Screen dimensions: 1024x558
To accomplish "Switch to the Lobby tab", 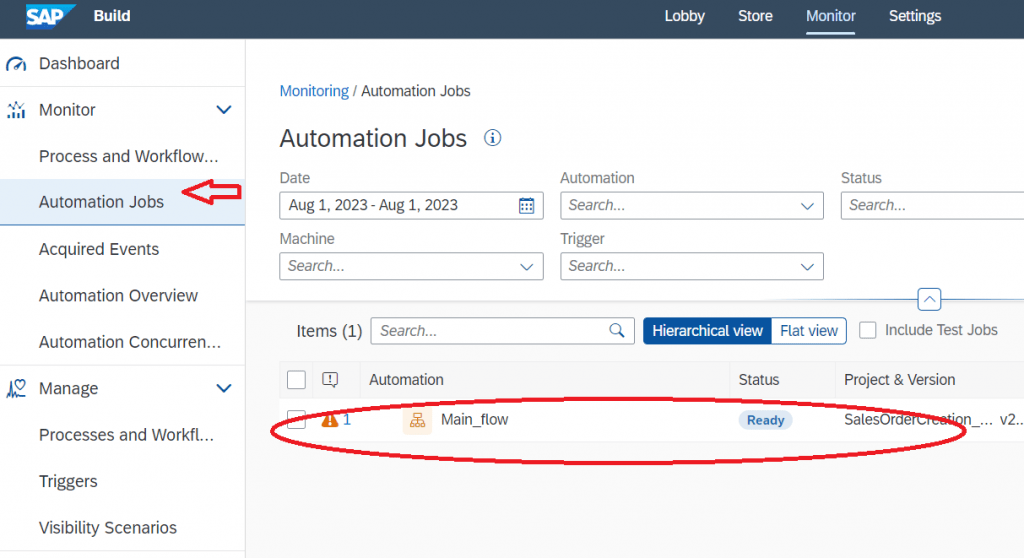I will point(684,16).
